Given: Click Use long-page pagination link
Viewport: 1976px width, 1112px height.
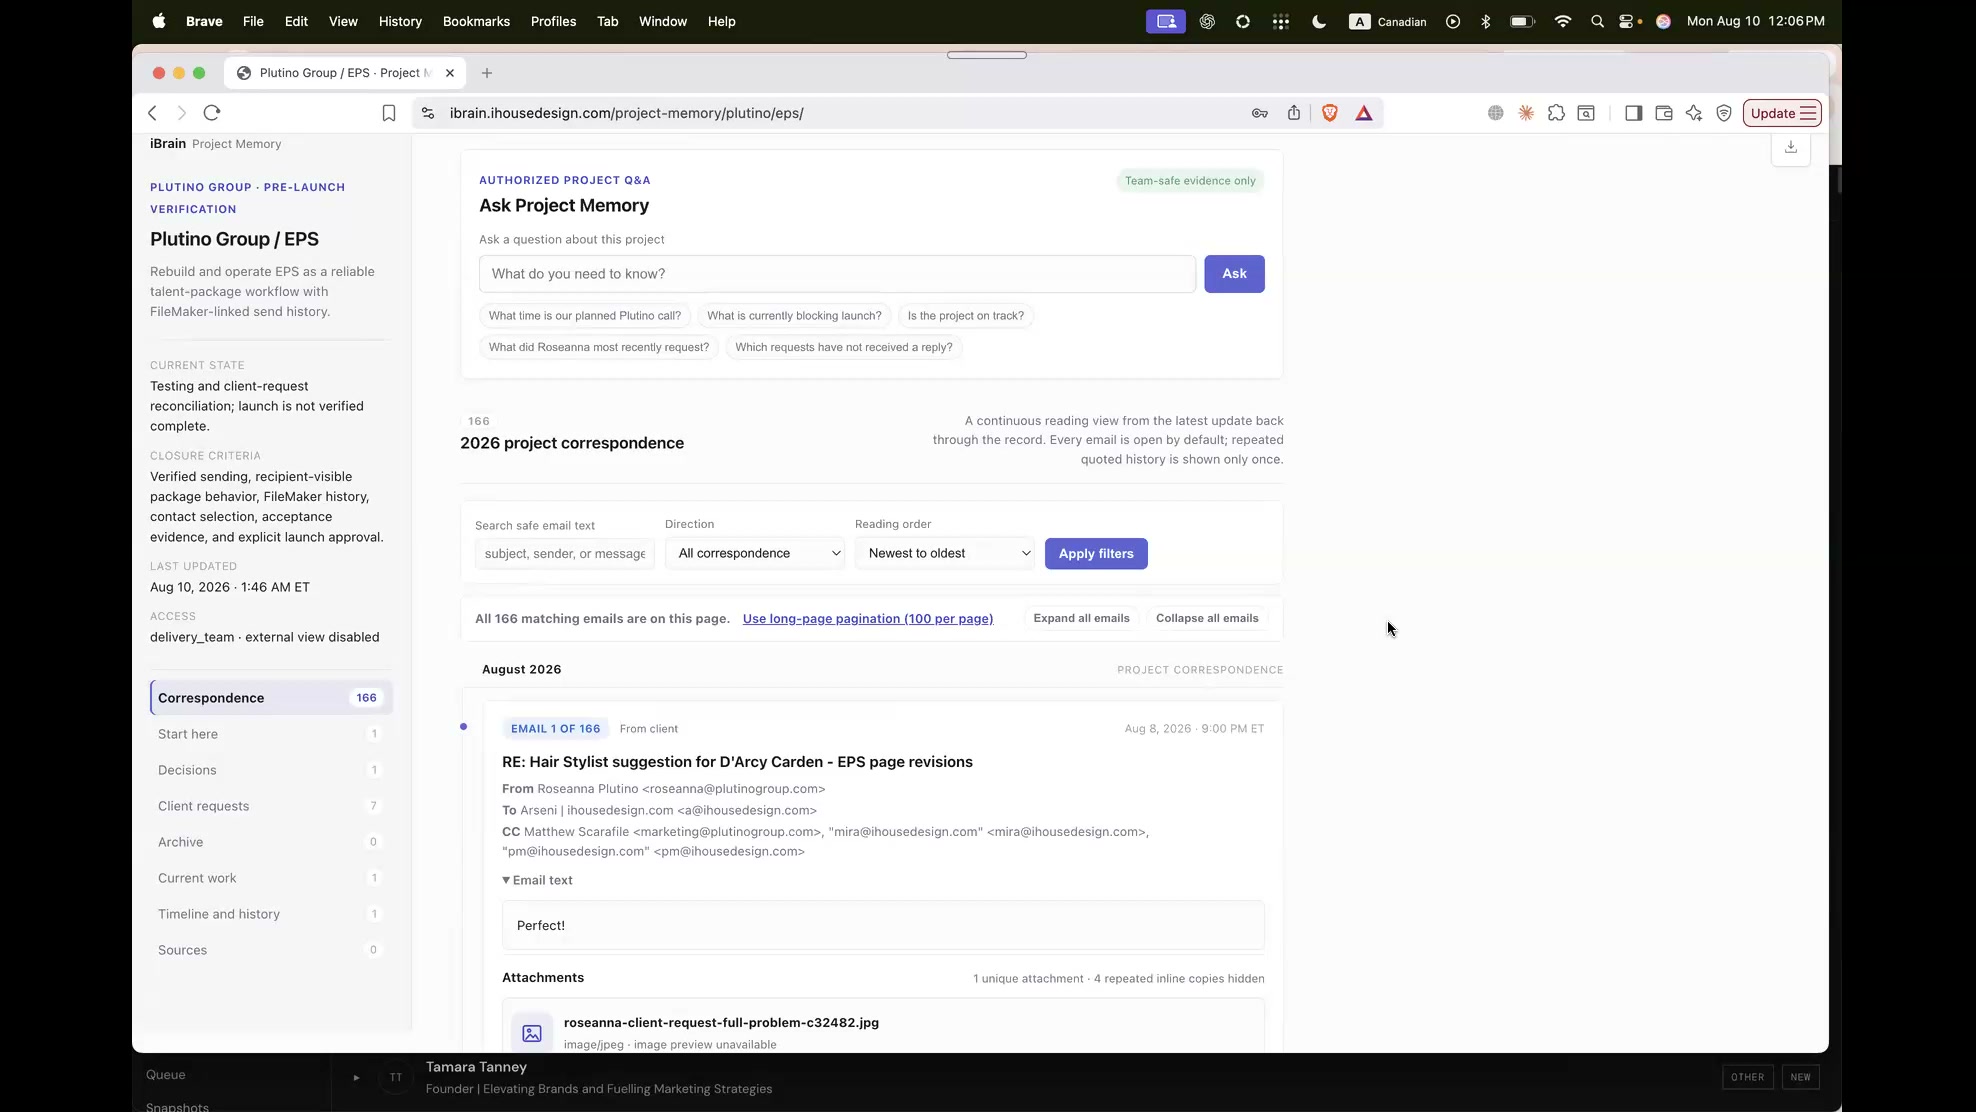Looking at the screenshot, I should point(868,619).
